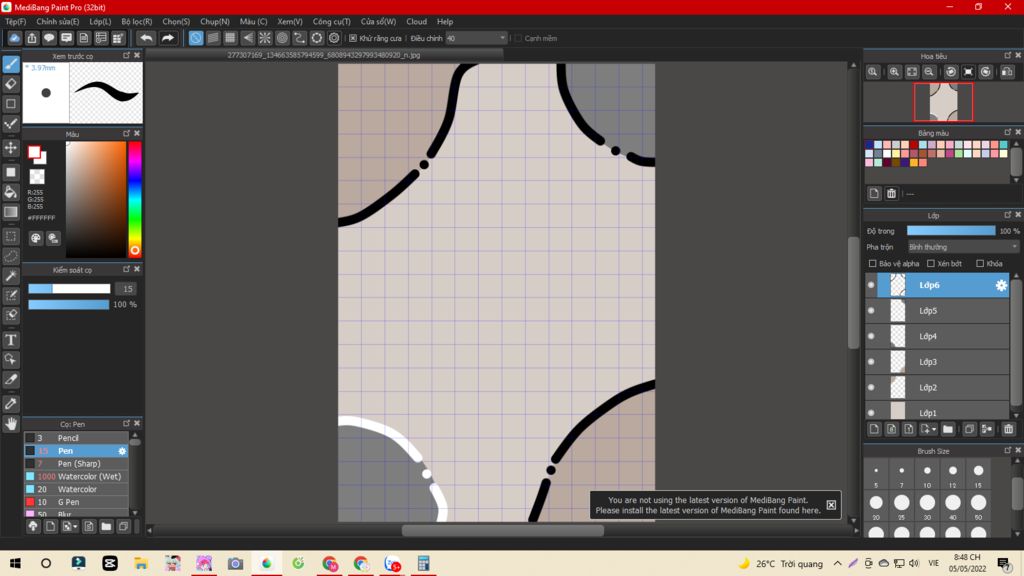The image size is (1024, 576).
Task: Select the rectangular Select tool
Action: [11, 236]
